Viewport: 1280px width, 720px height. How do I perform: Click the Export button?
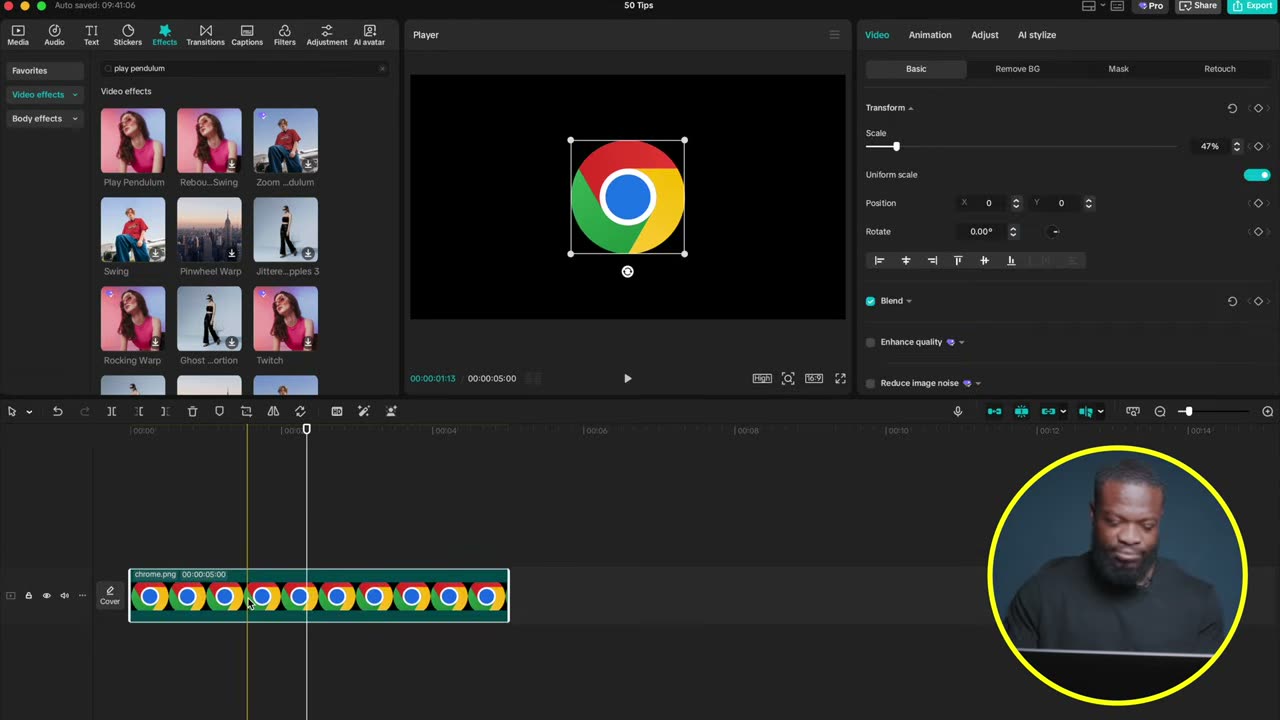(1251, 6)
